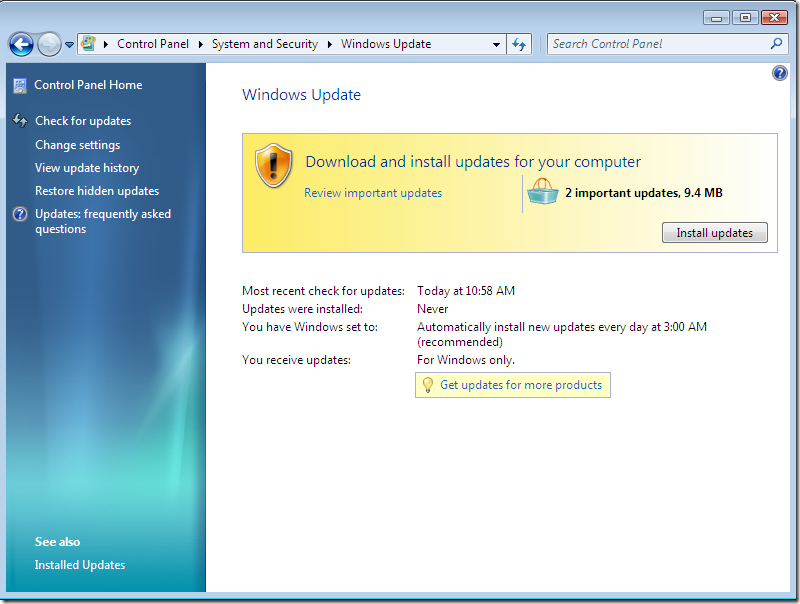
Task: Click 'For Windows only.' text
Action: click(466, 360)
